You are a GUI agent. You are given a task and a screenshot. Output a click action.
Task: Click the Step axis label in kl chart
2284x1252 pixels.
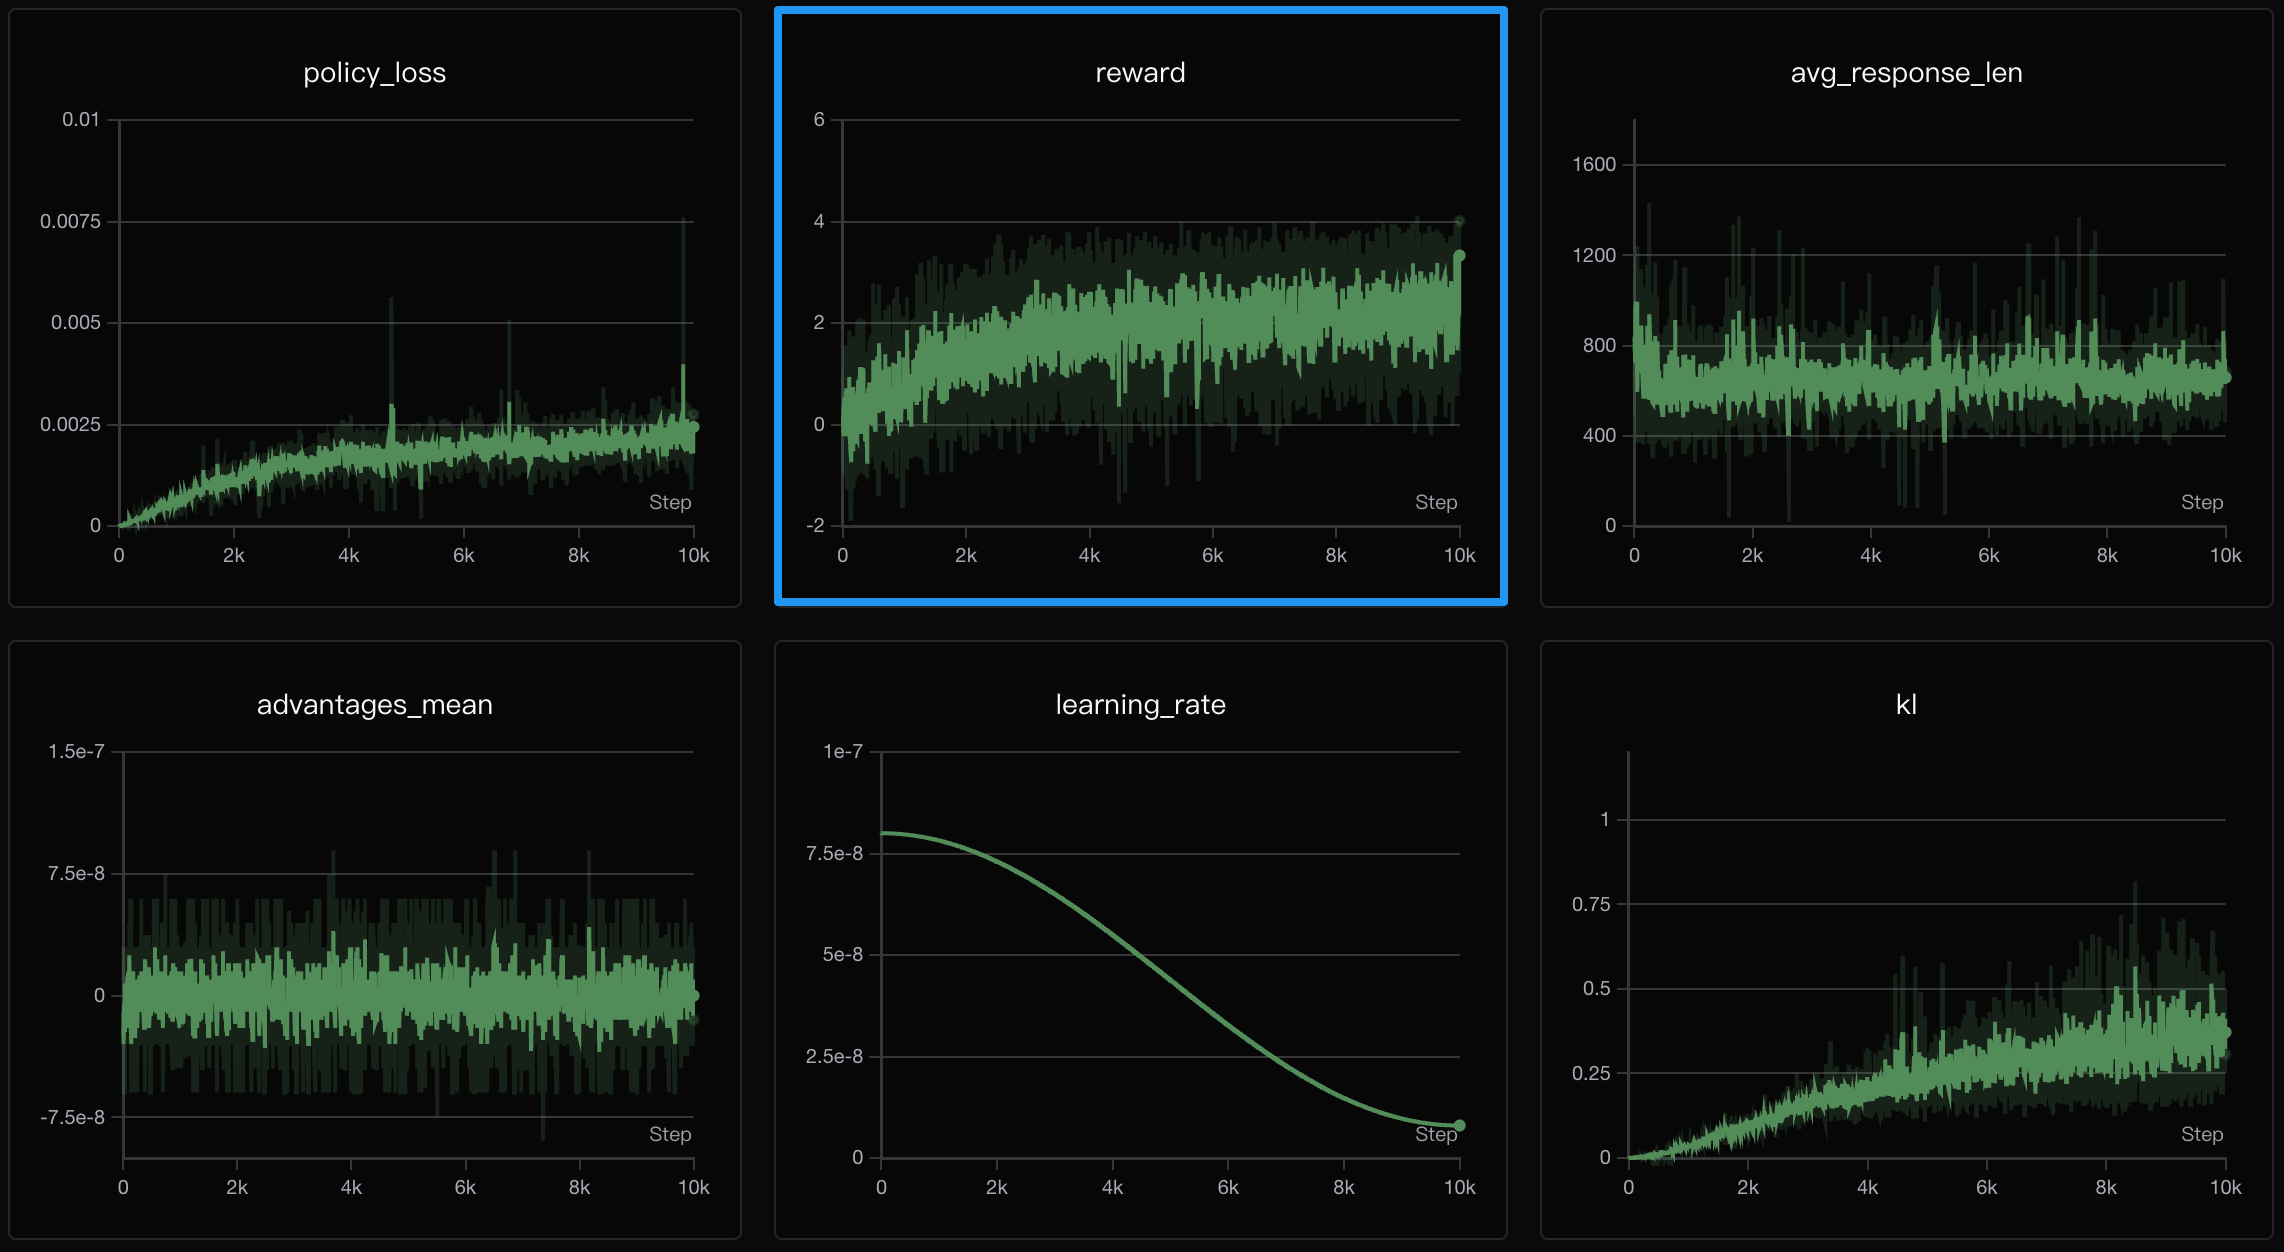2201,1134
